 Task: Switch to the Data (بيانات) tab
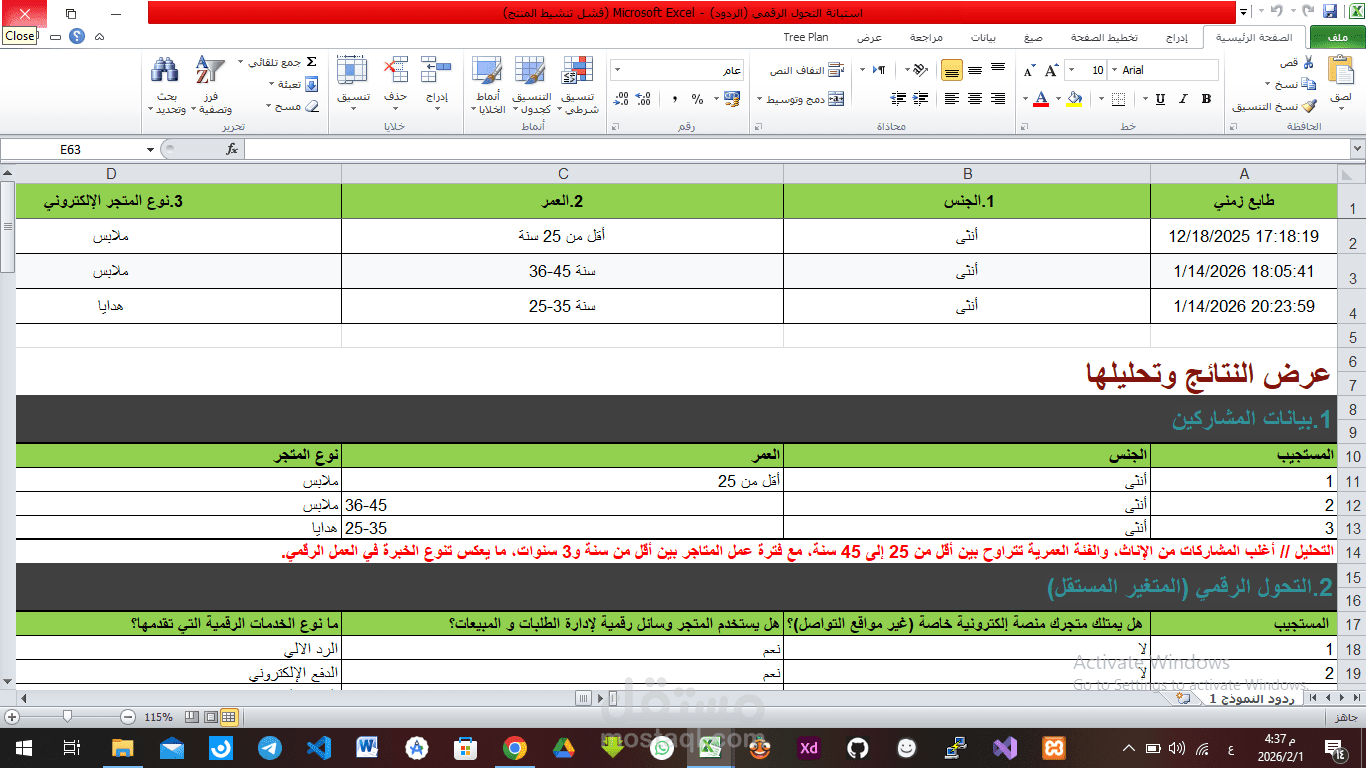983,37
